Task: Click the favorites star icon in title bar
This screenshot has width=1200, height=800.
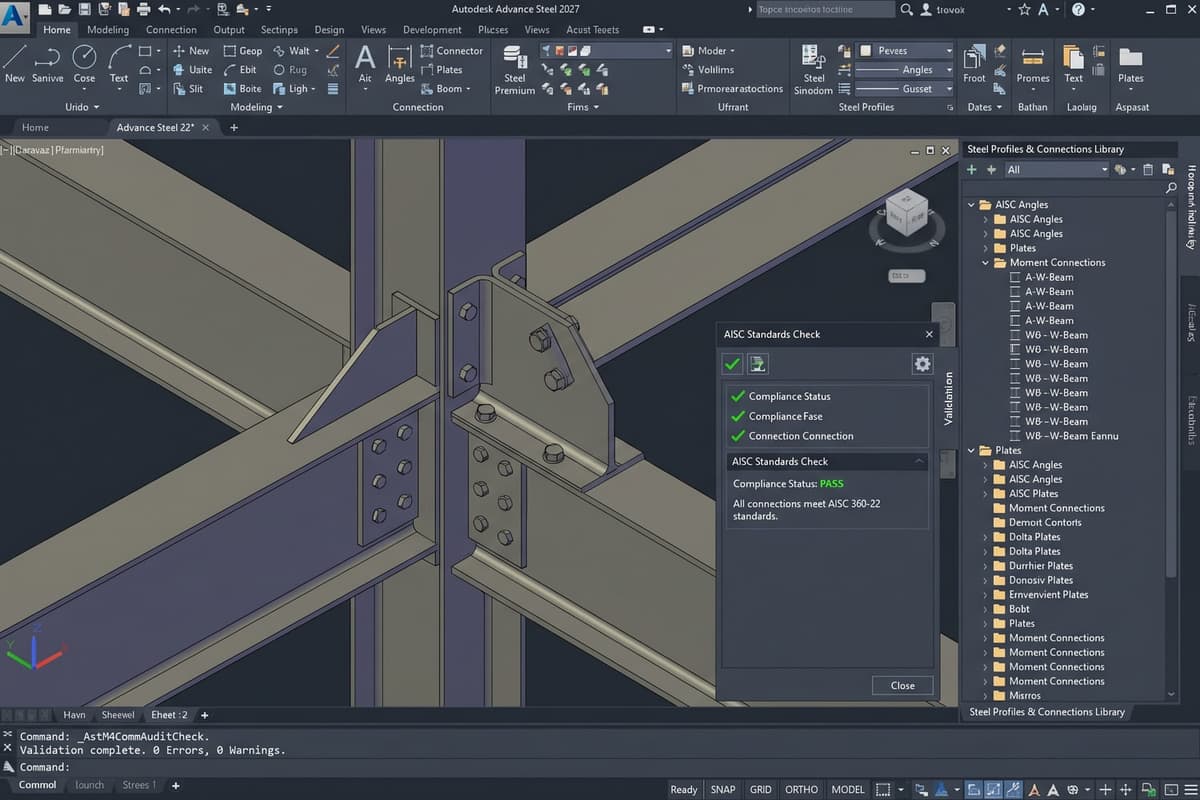Action: click(1024, 9)
